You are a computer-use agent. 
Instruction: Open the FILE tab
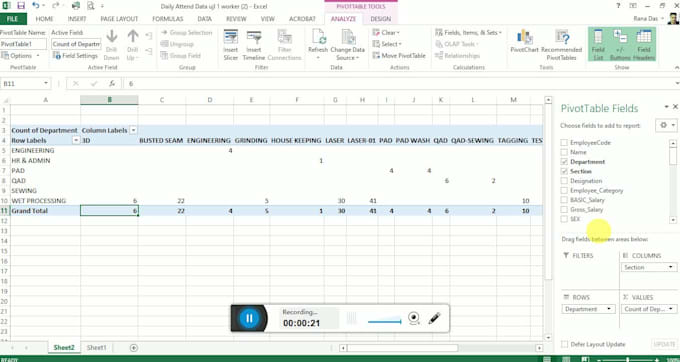coord(13,19)
